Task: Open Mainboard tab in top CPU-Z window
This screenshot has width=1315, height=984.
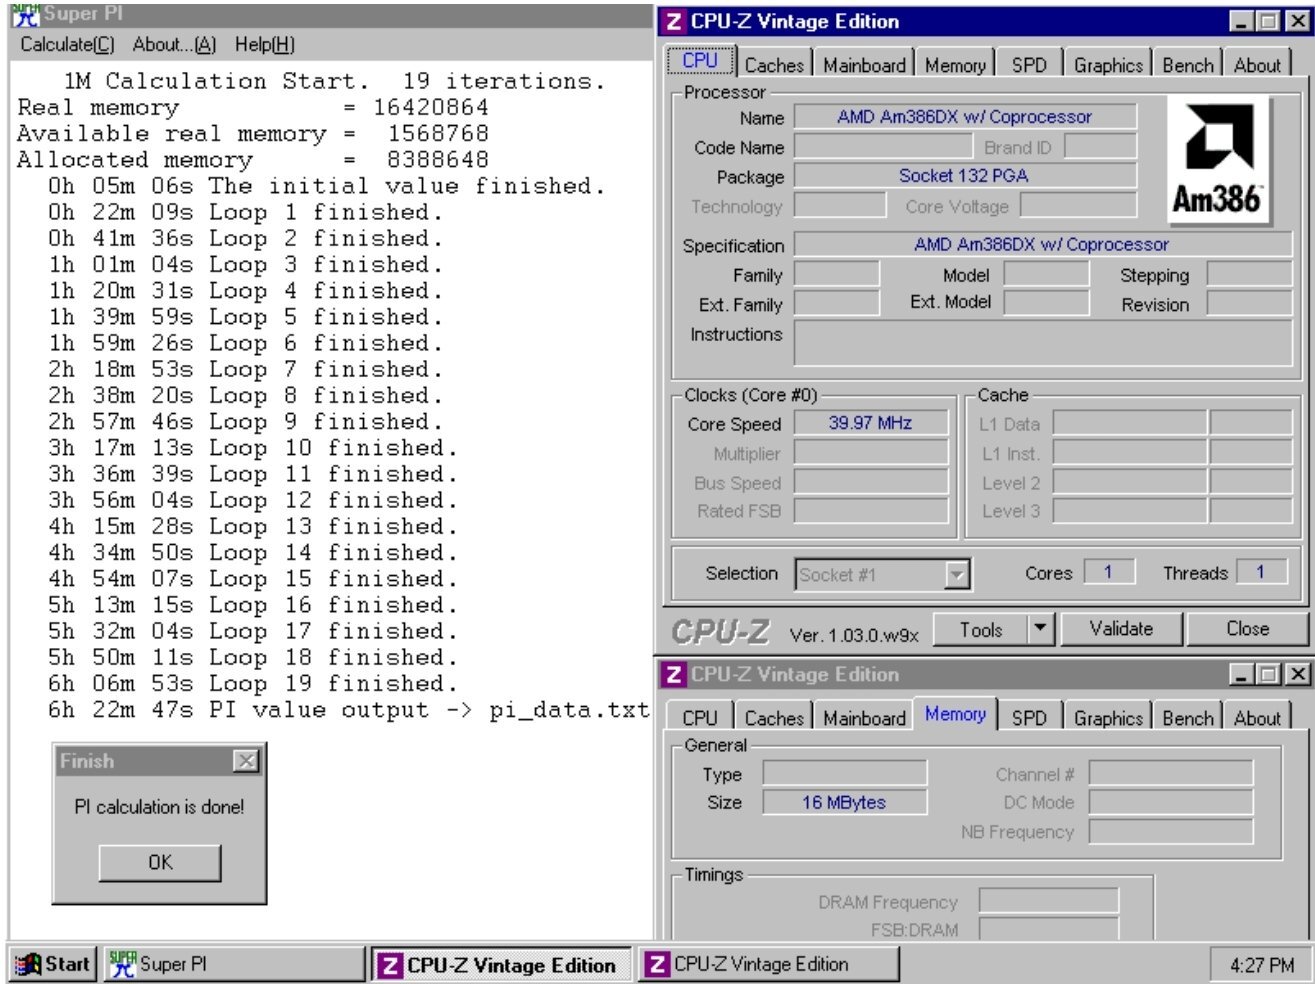Action: click(x=864, y=65)
